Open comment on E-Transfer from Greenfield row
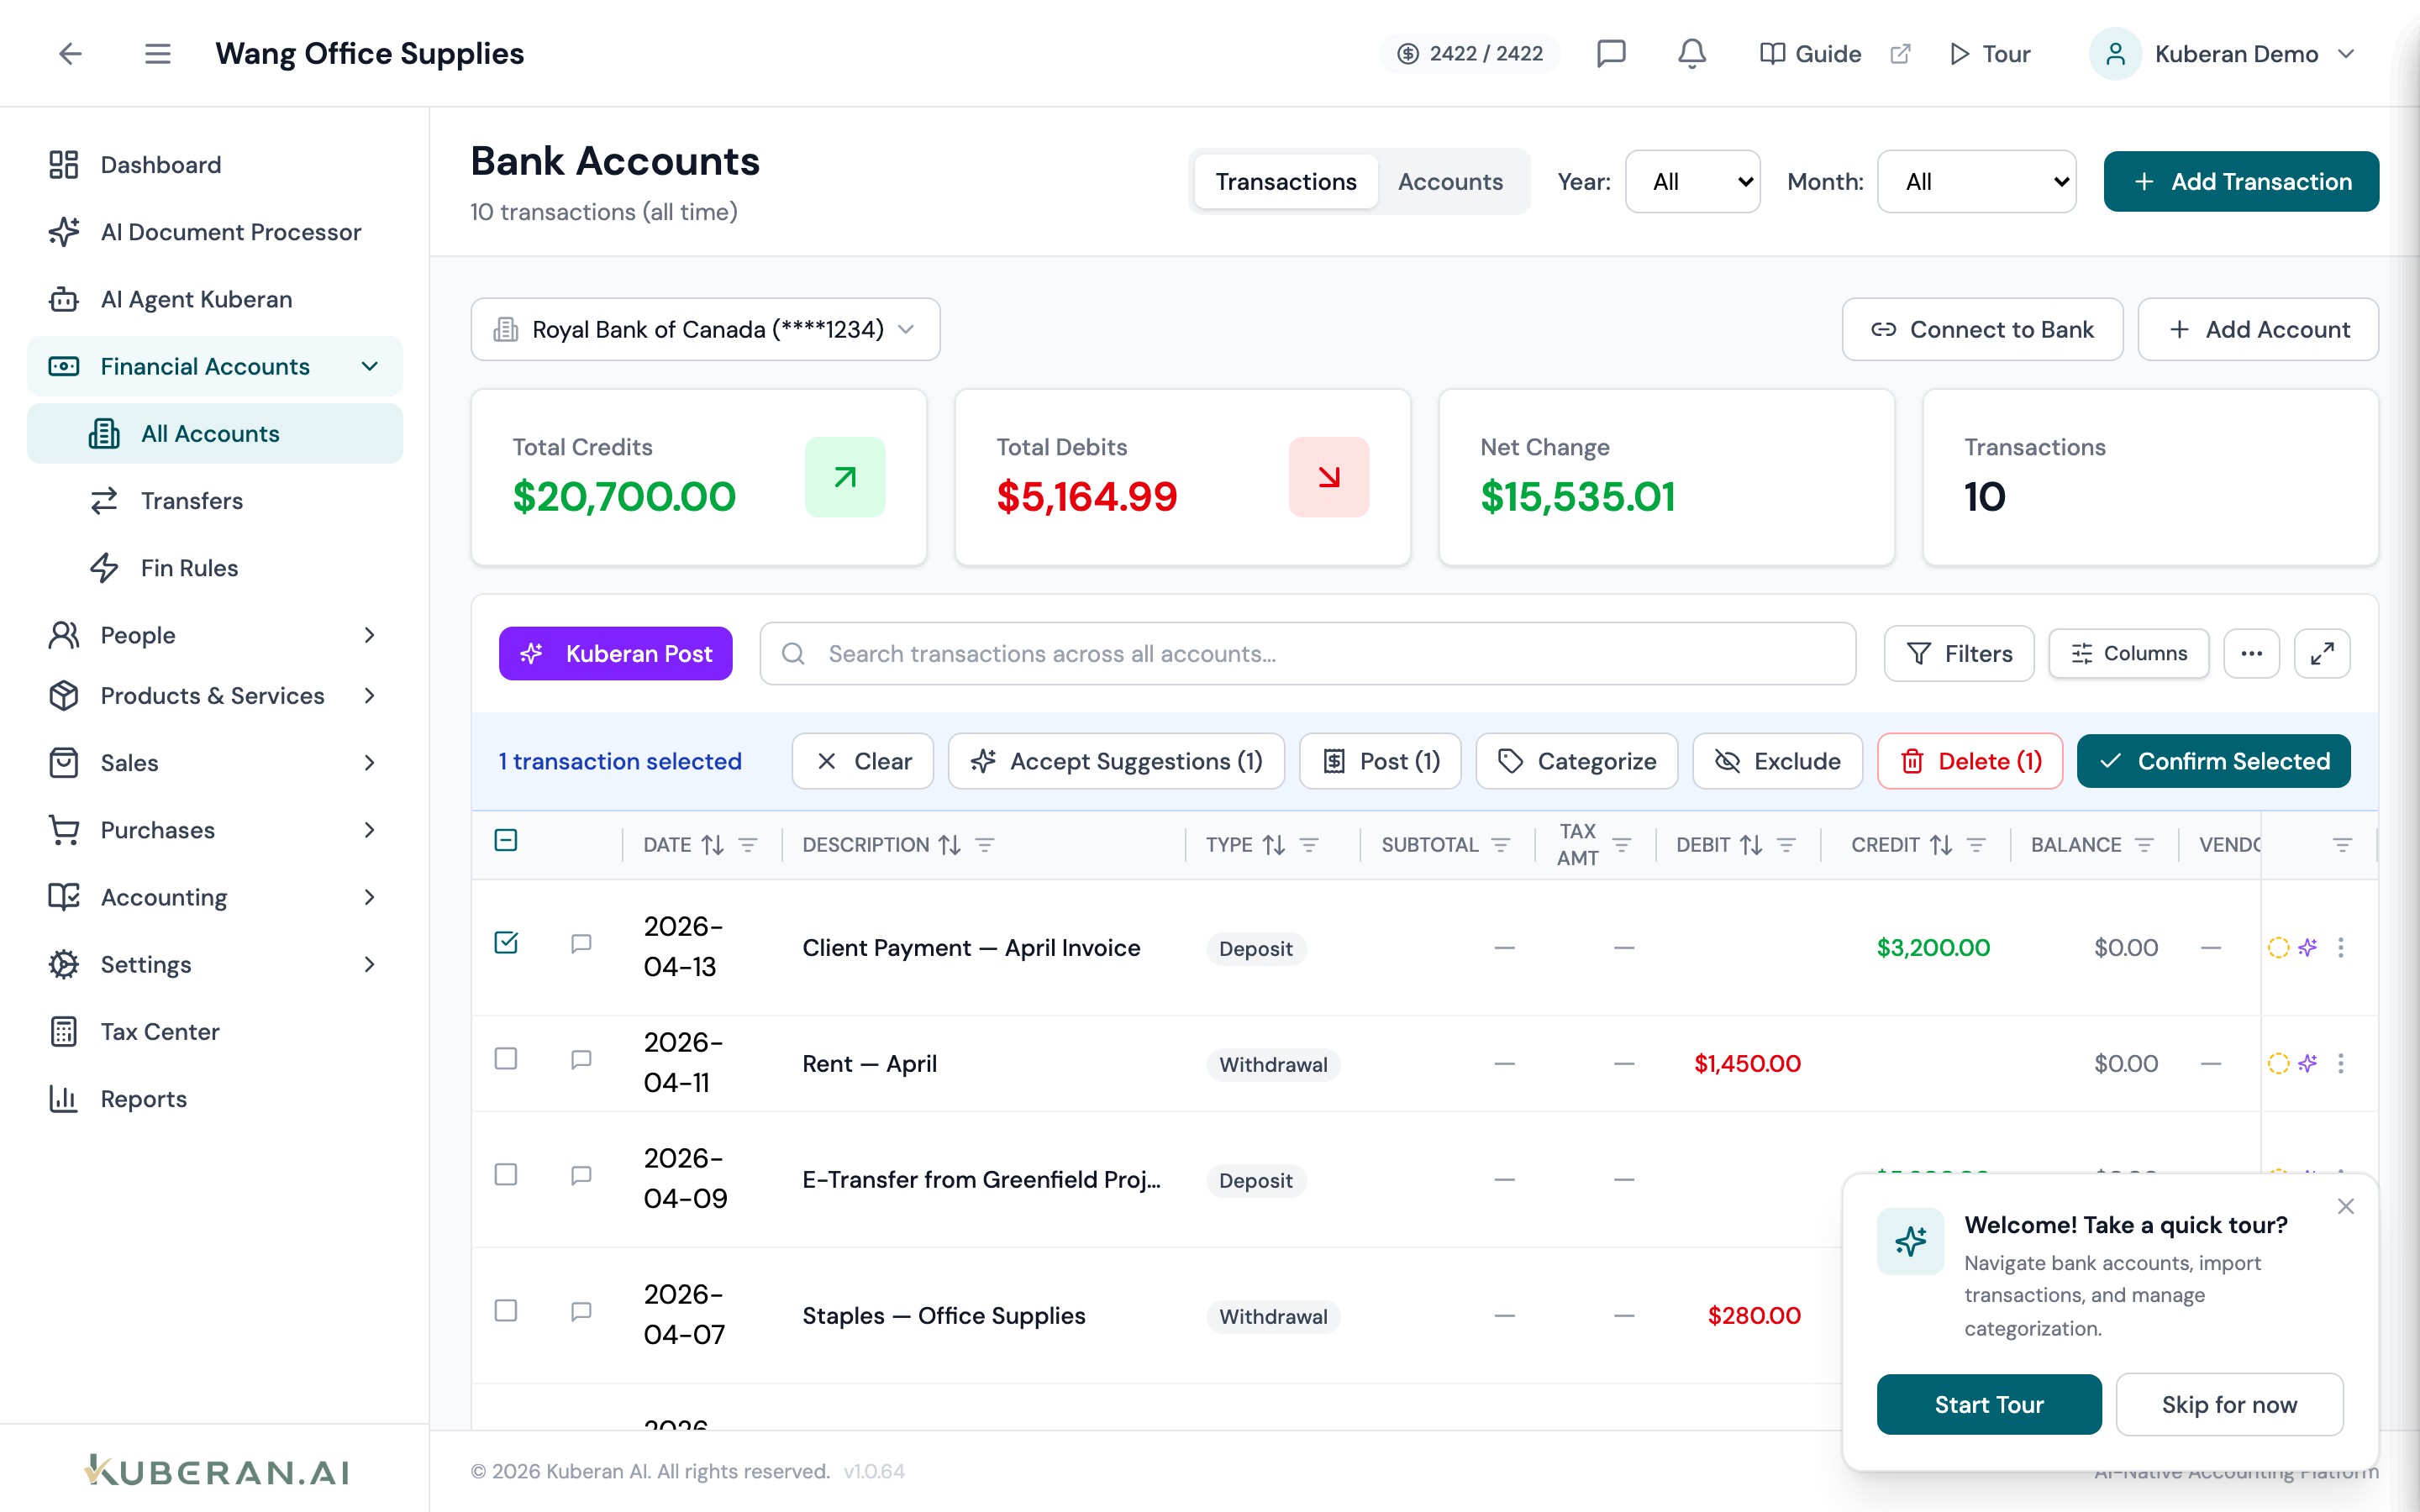 pos(581,1176)
